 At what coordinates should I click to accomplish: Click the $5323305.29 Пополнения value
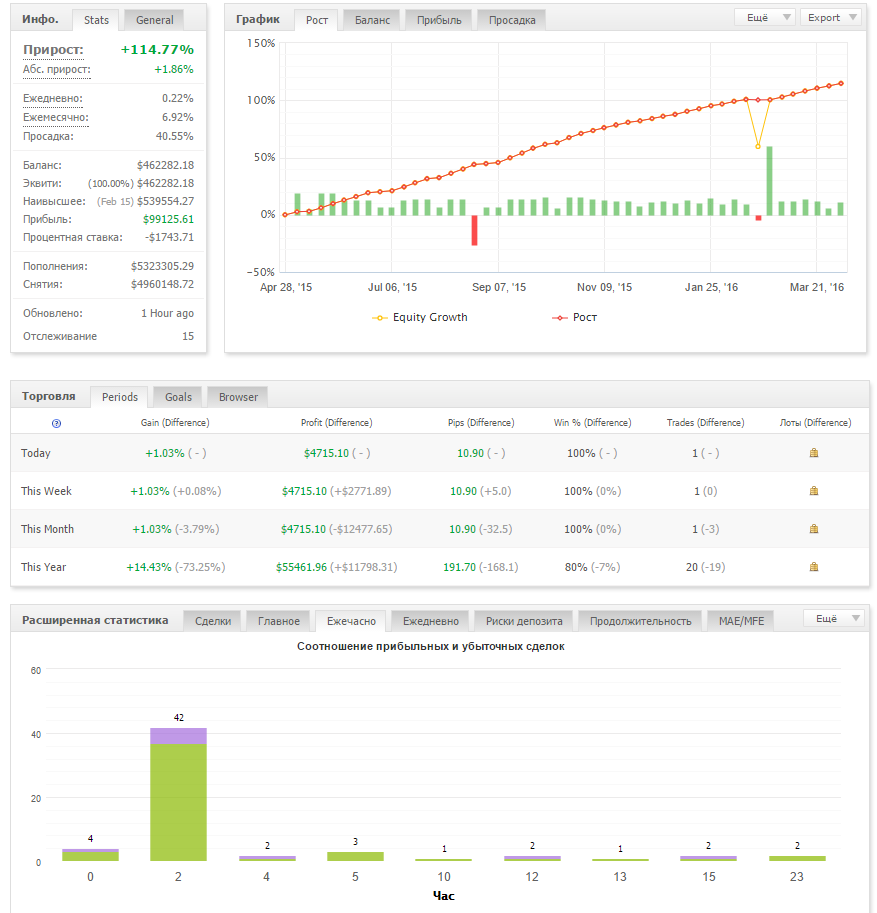(162, 267)
